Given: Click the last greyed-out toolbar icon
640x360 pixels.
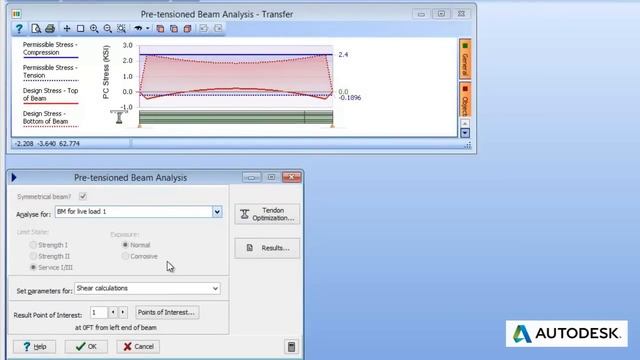Looking at the screenshot, I should pos(218,29).
